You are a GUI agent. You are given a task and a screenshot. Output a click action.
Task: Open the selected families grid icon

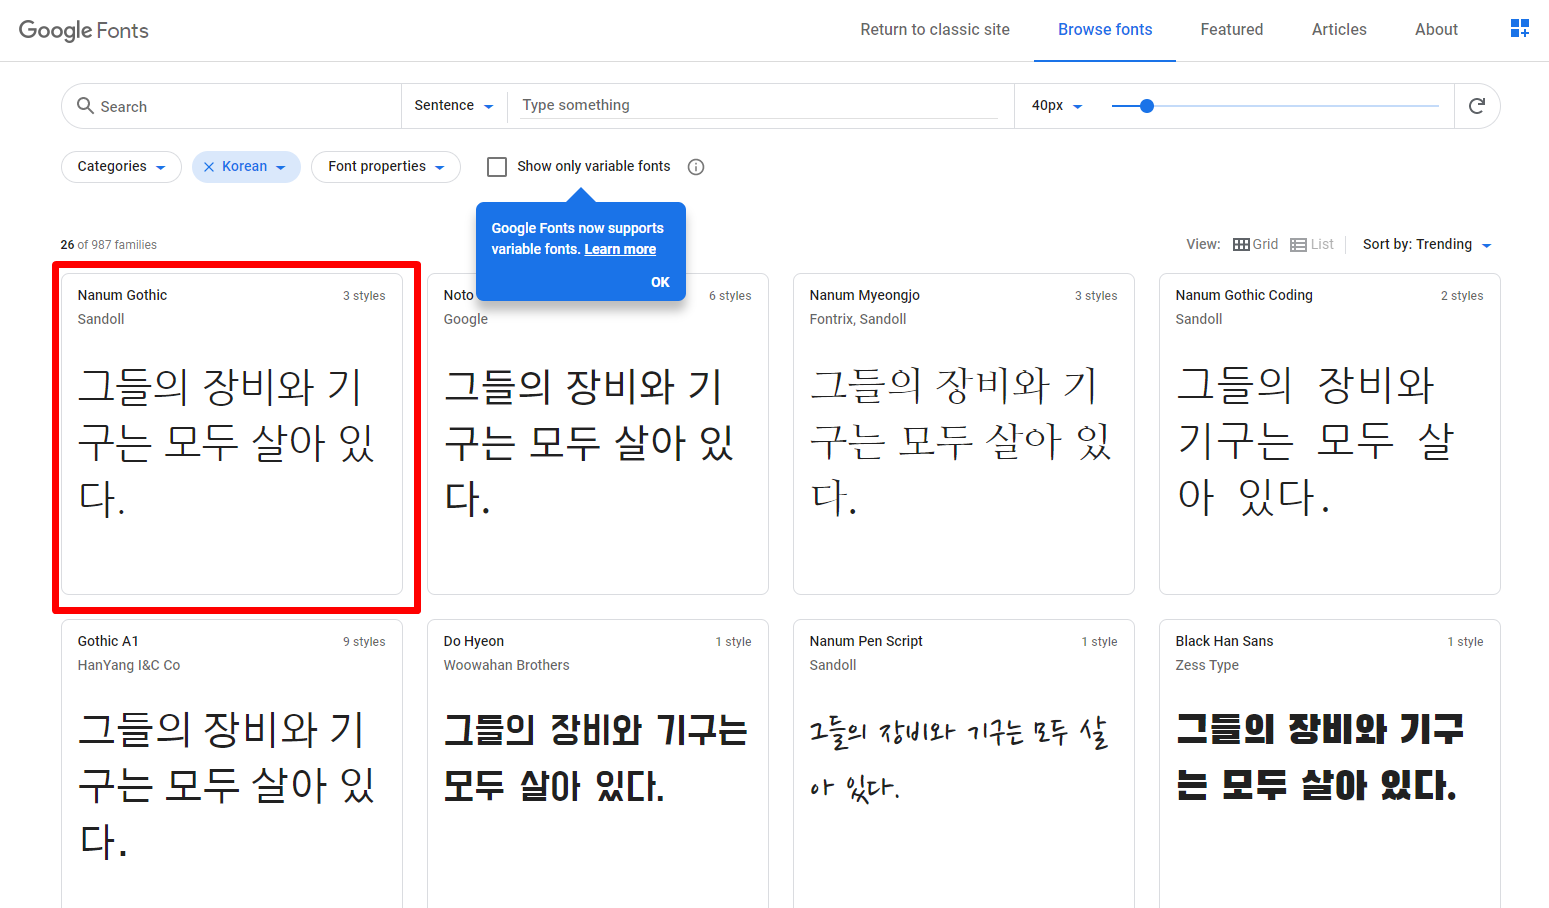coord(1519,29)
